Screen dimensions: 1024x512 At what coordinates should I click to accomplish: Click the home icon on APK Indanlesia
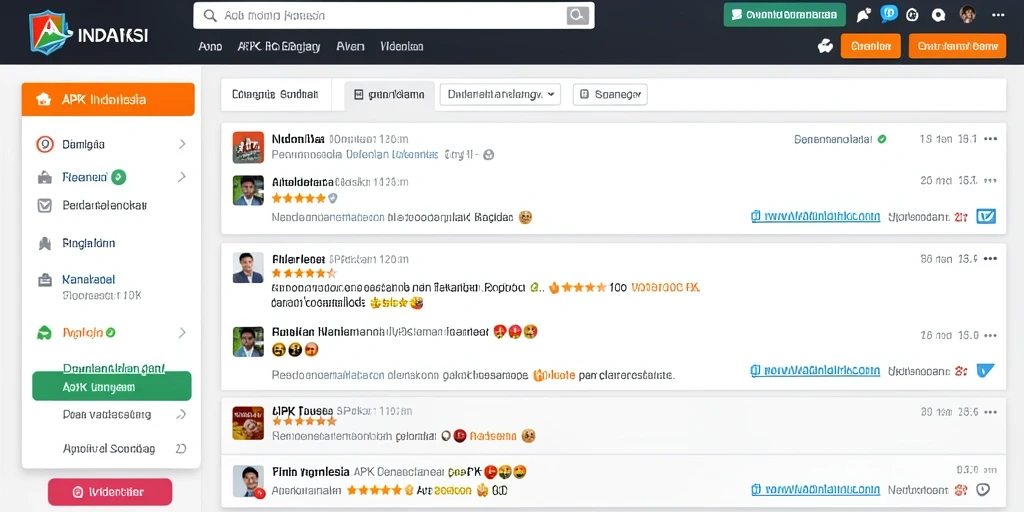coord(44,100)
